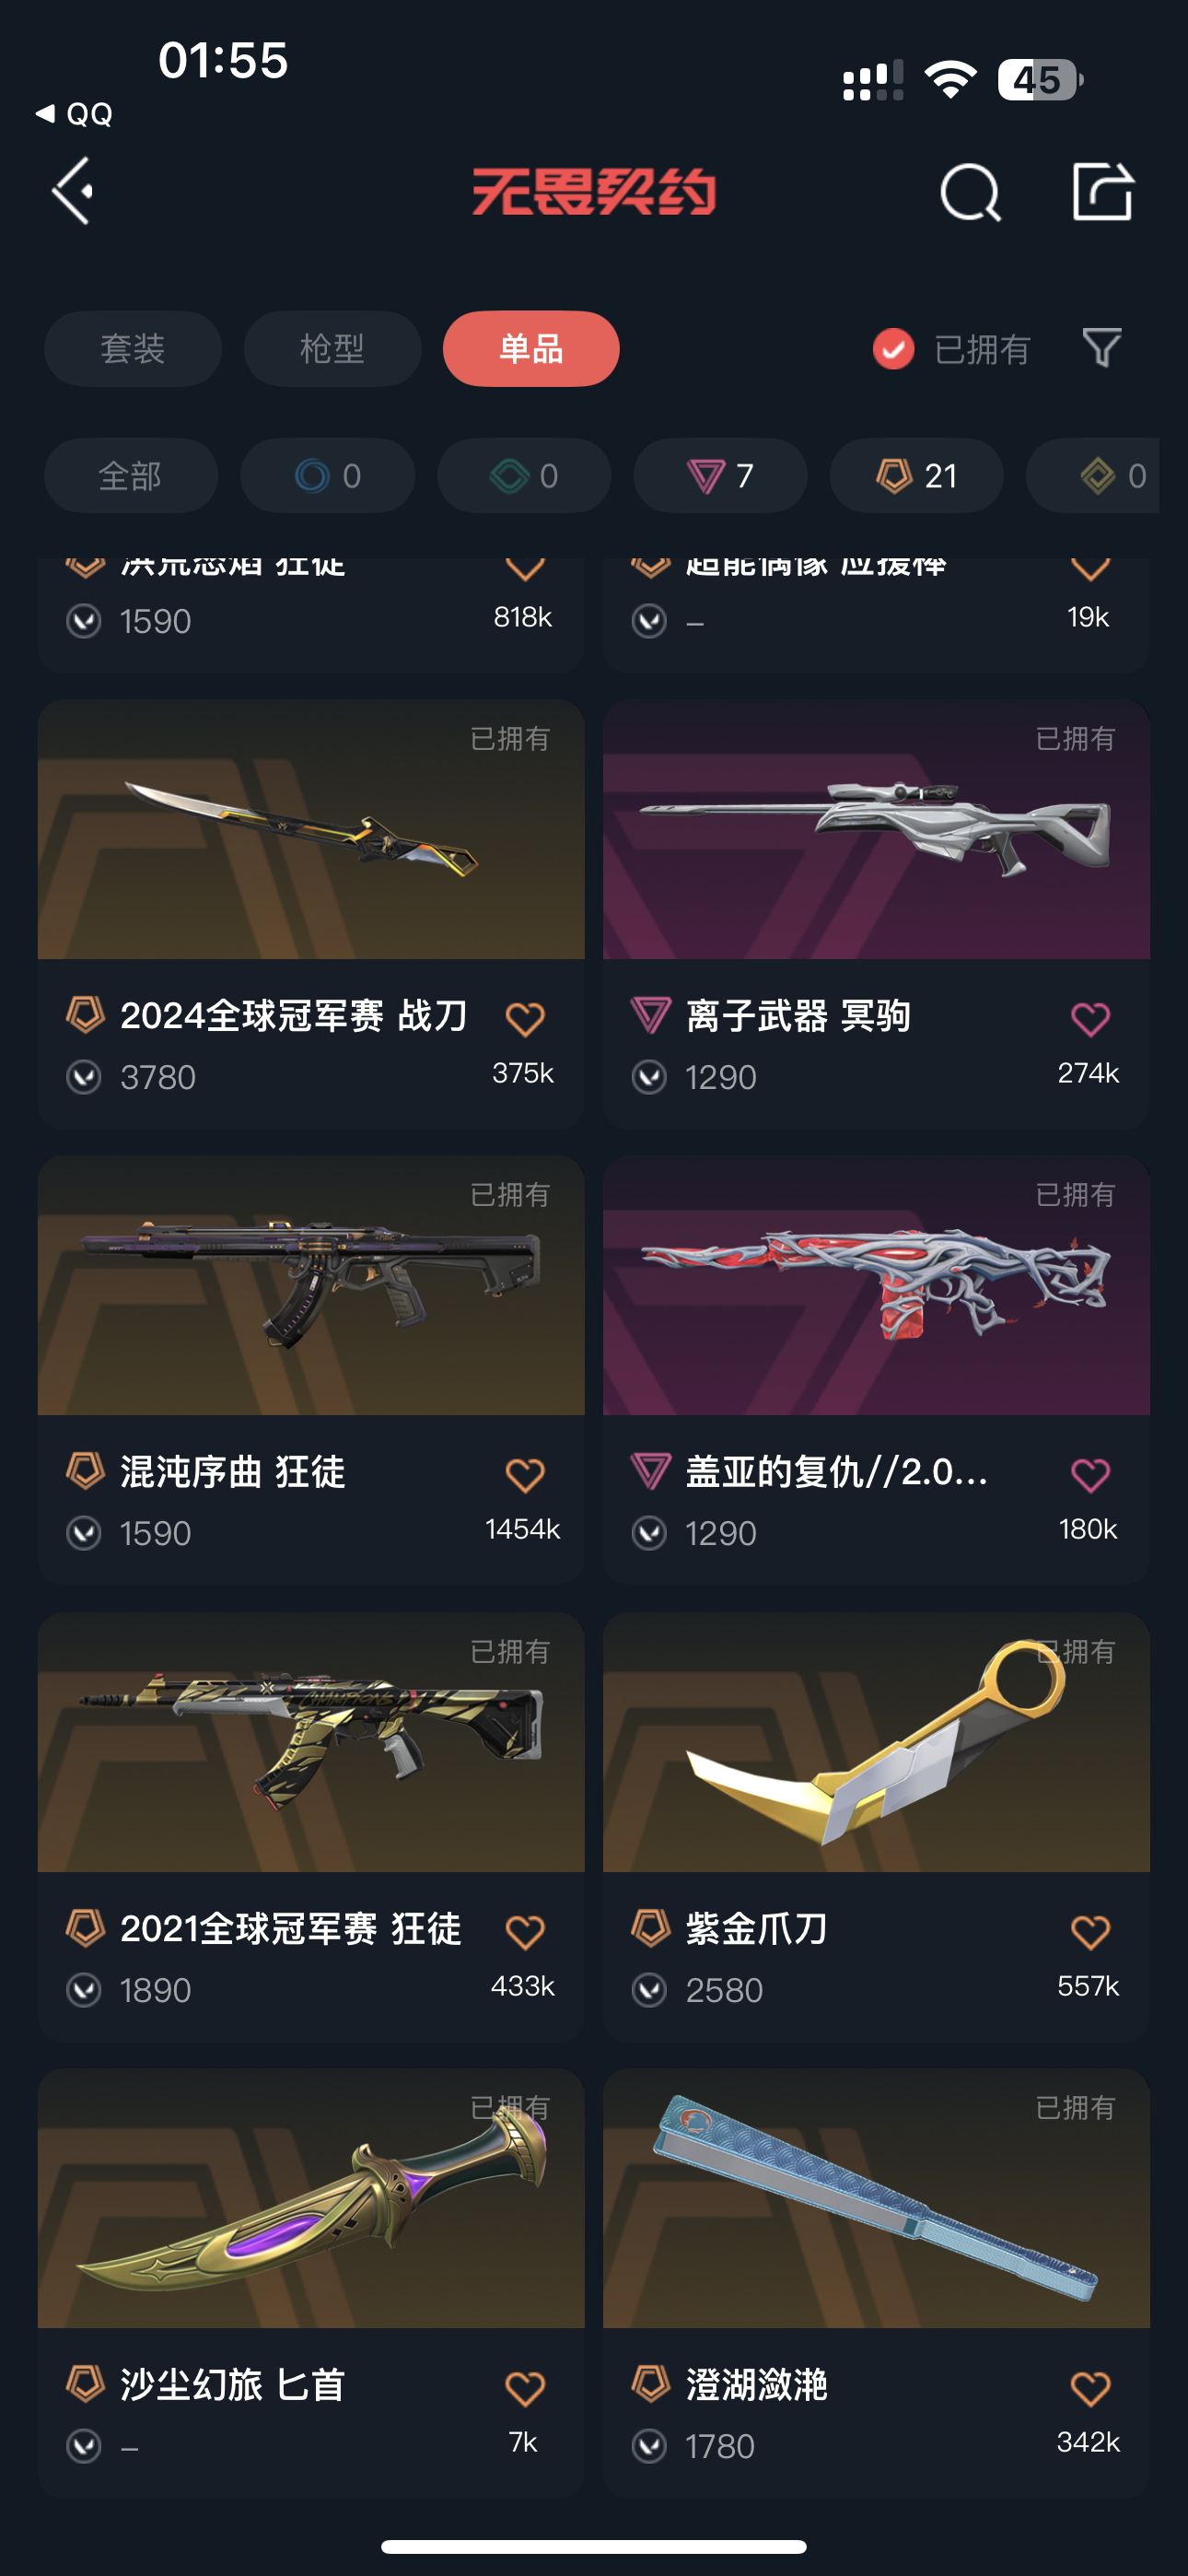Screen dimensions: 1188x2576
Task: Filter by orange tier with 21 items
Action: pyautogui.click(x=916, y=476)
